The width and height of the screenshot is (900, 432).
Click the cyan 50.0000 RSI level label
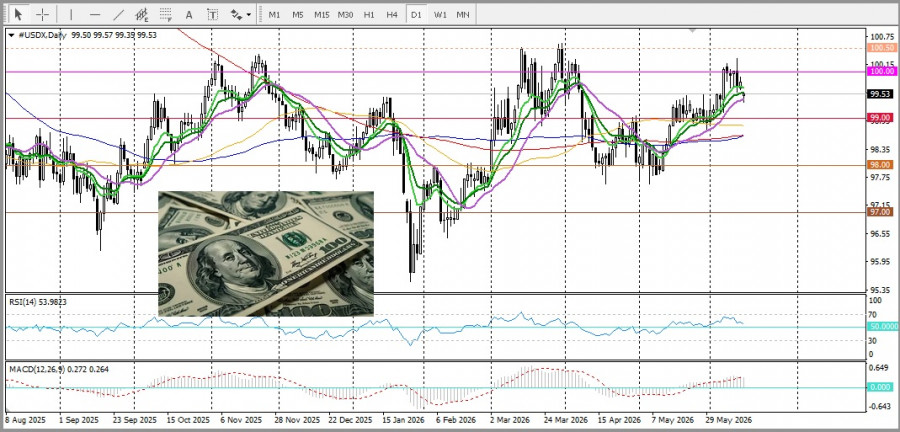[881, 326]
